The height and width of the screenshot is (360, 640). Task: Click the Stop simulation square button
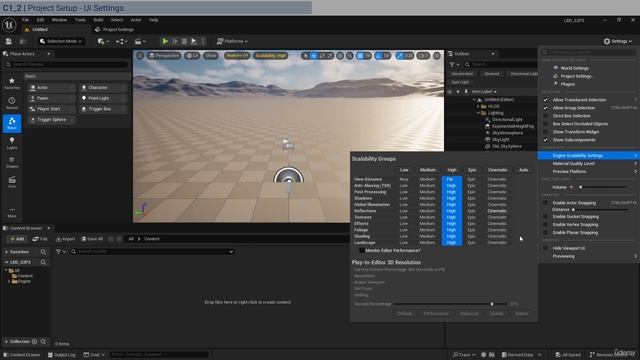click(x=184, y=41)
